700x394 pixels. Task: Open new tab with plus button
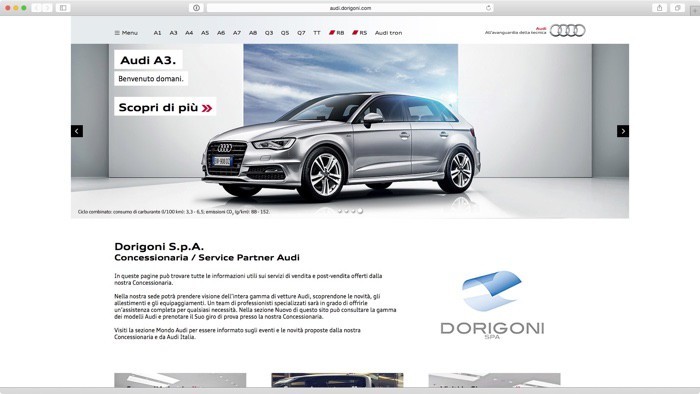tap(695, 10)
